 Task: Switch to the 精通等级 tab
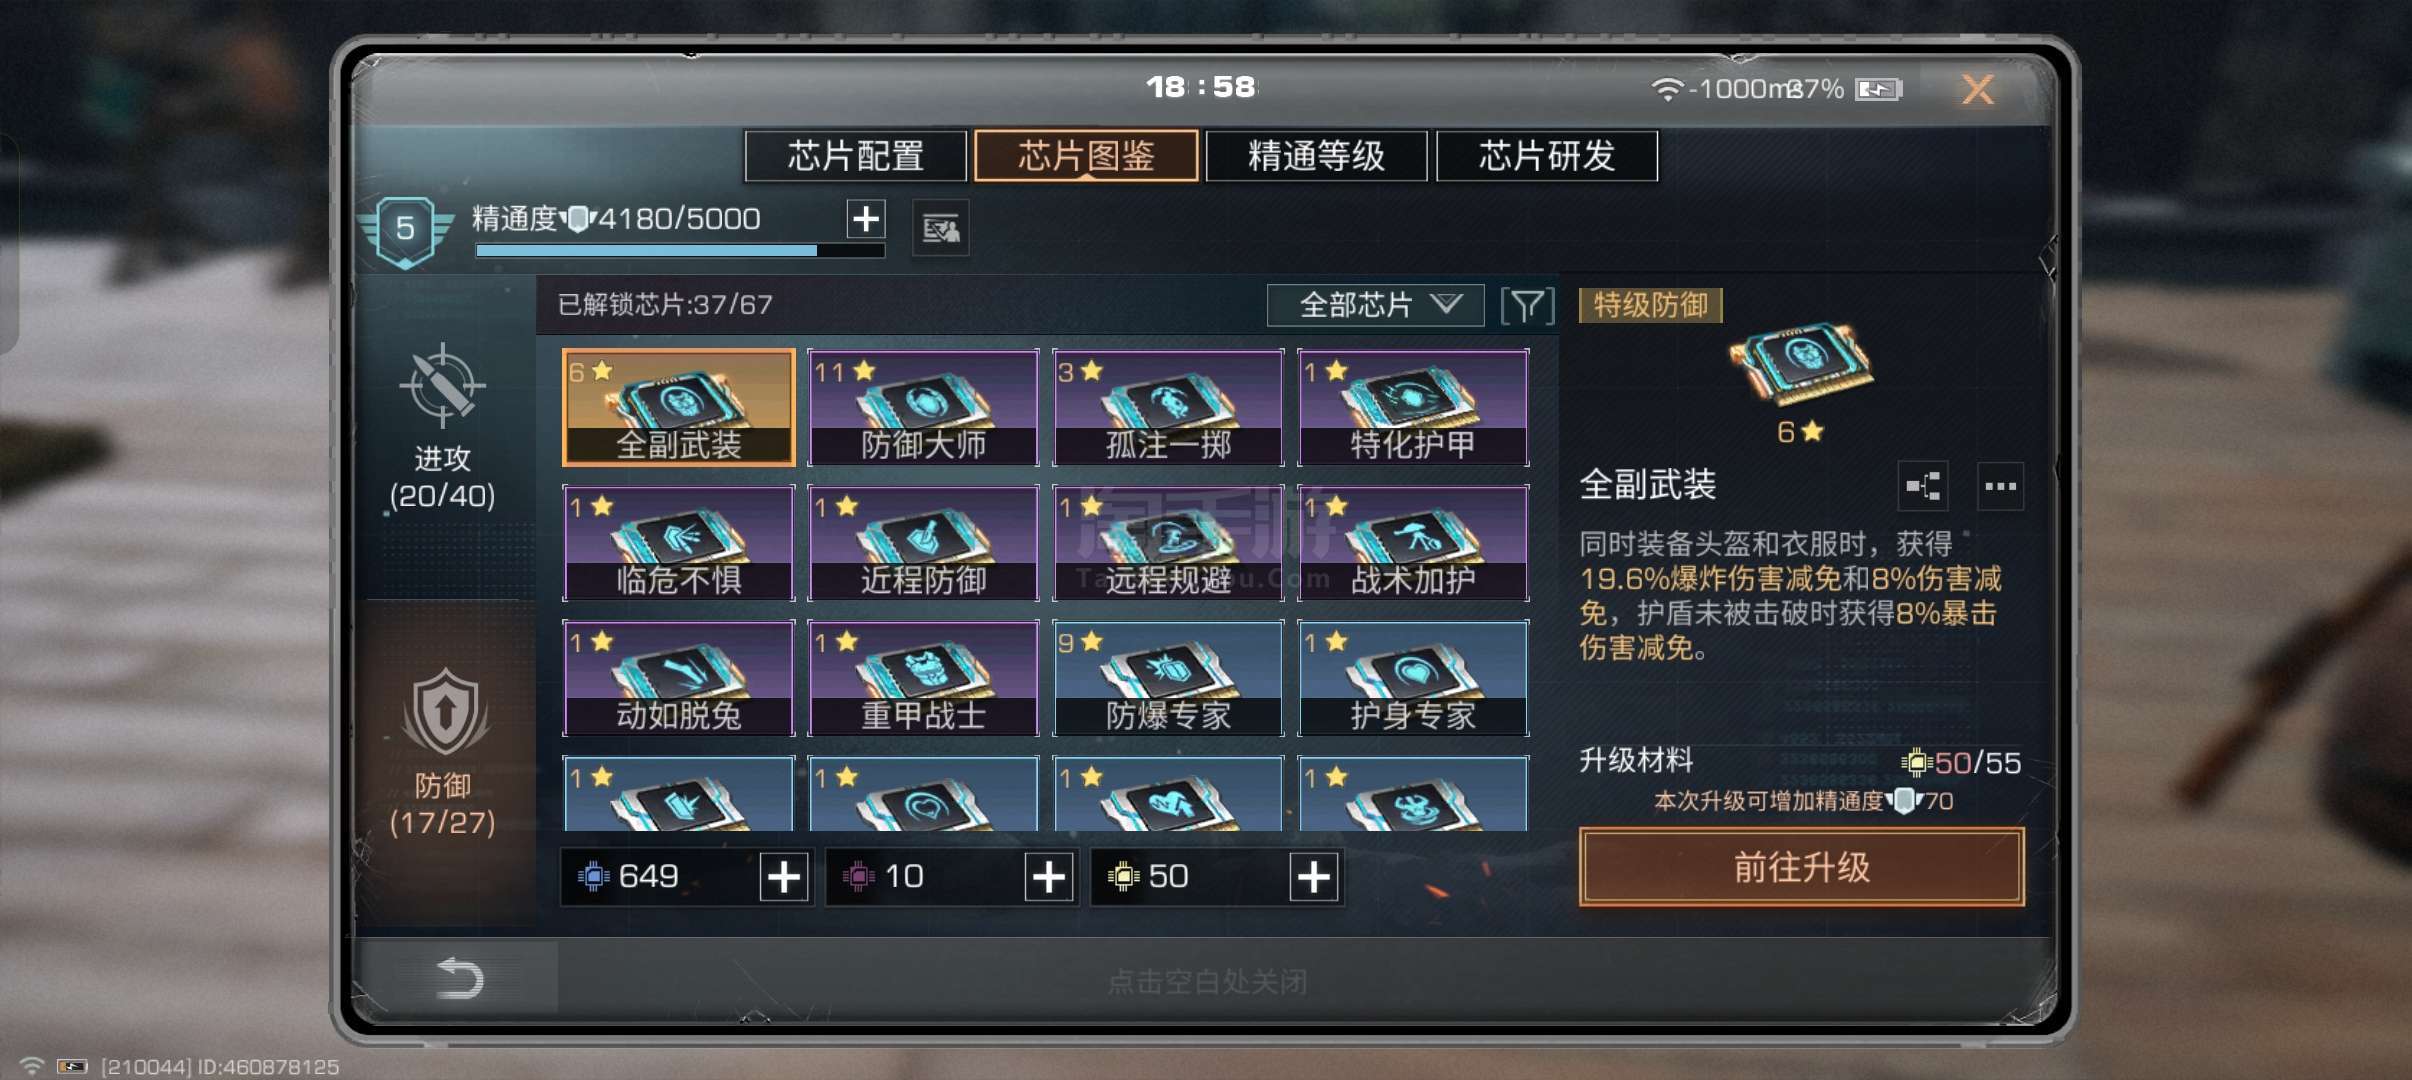coord(1316,156)
